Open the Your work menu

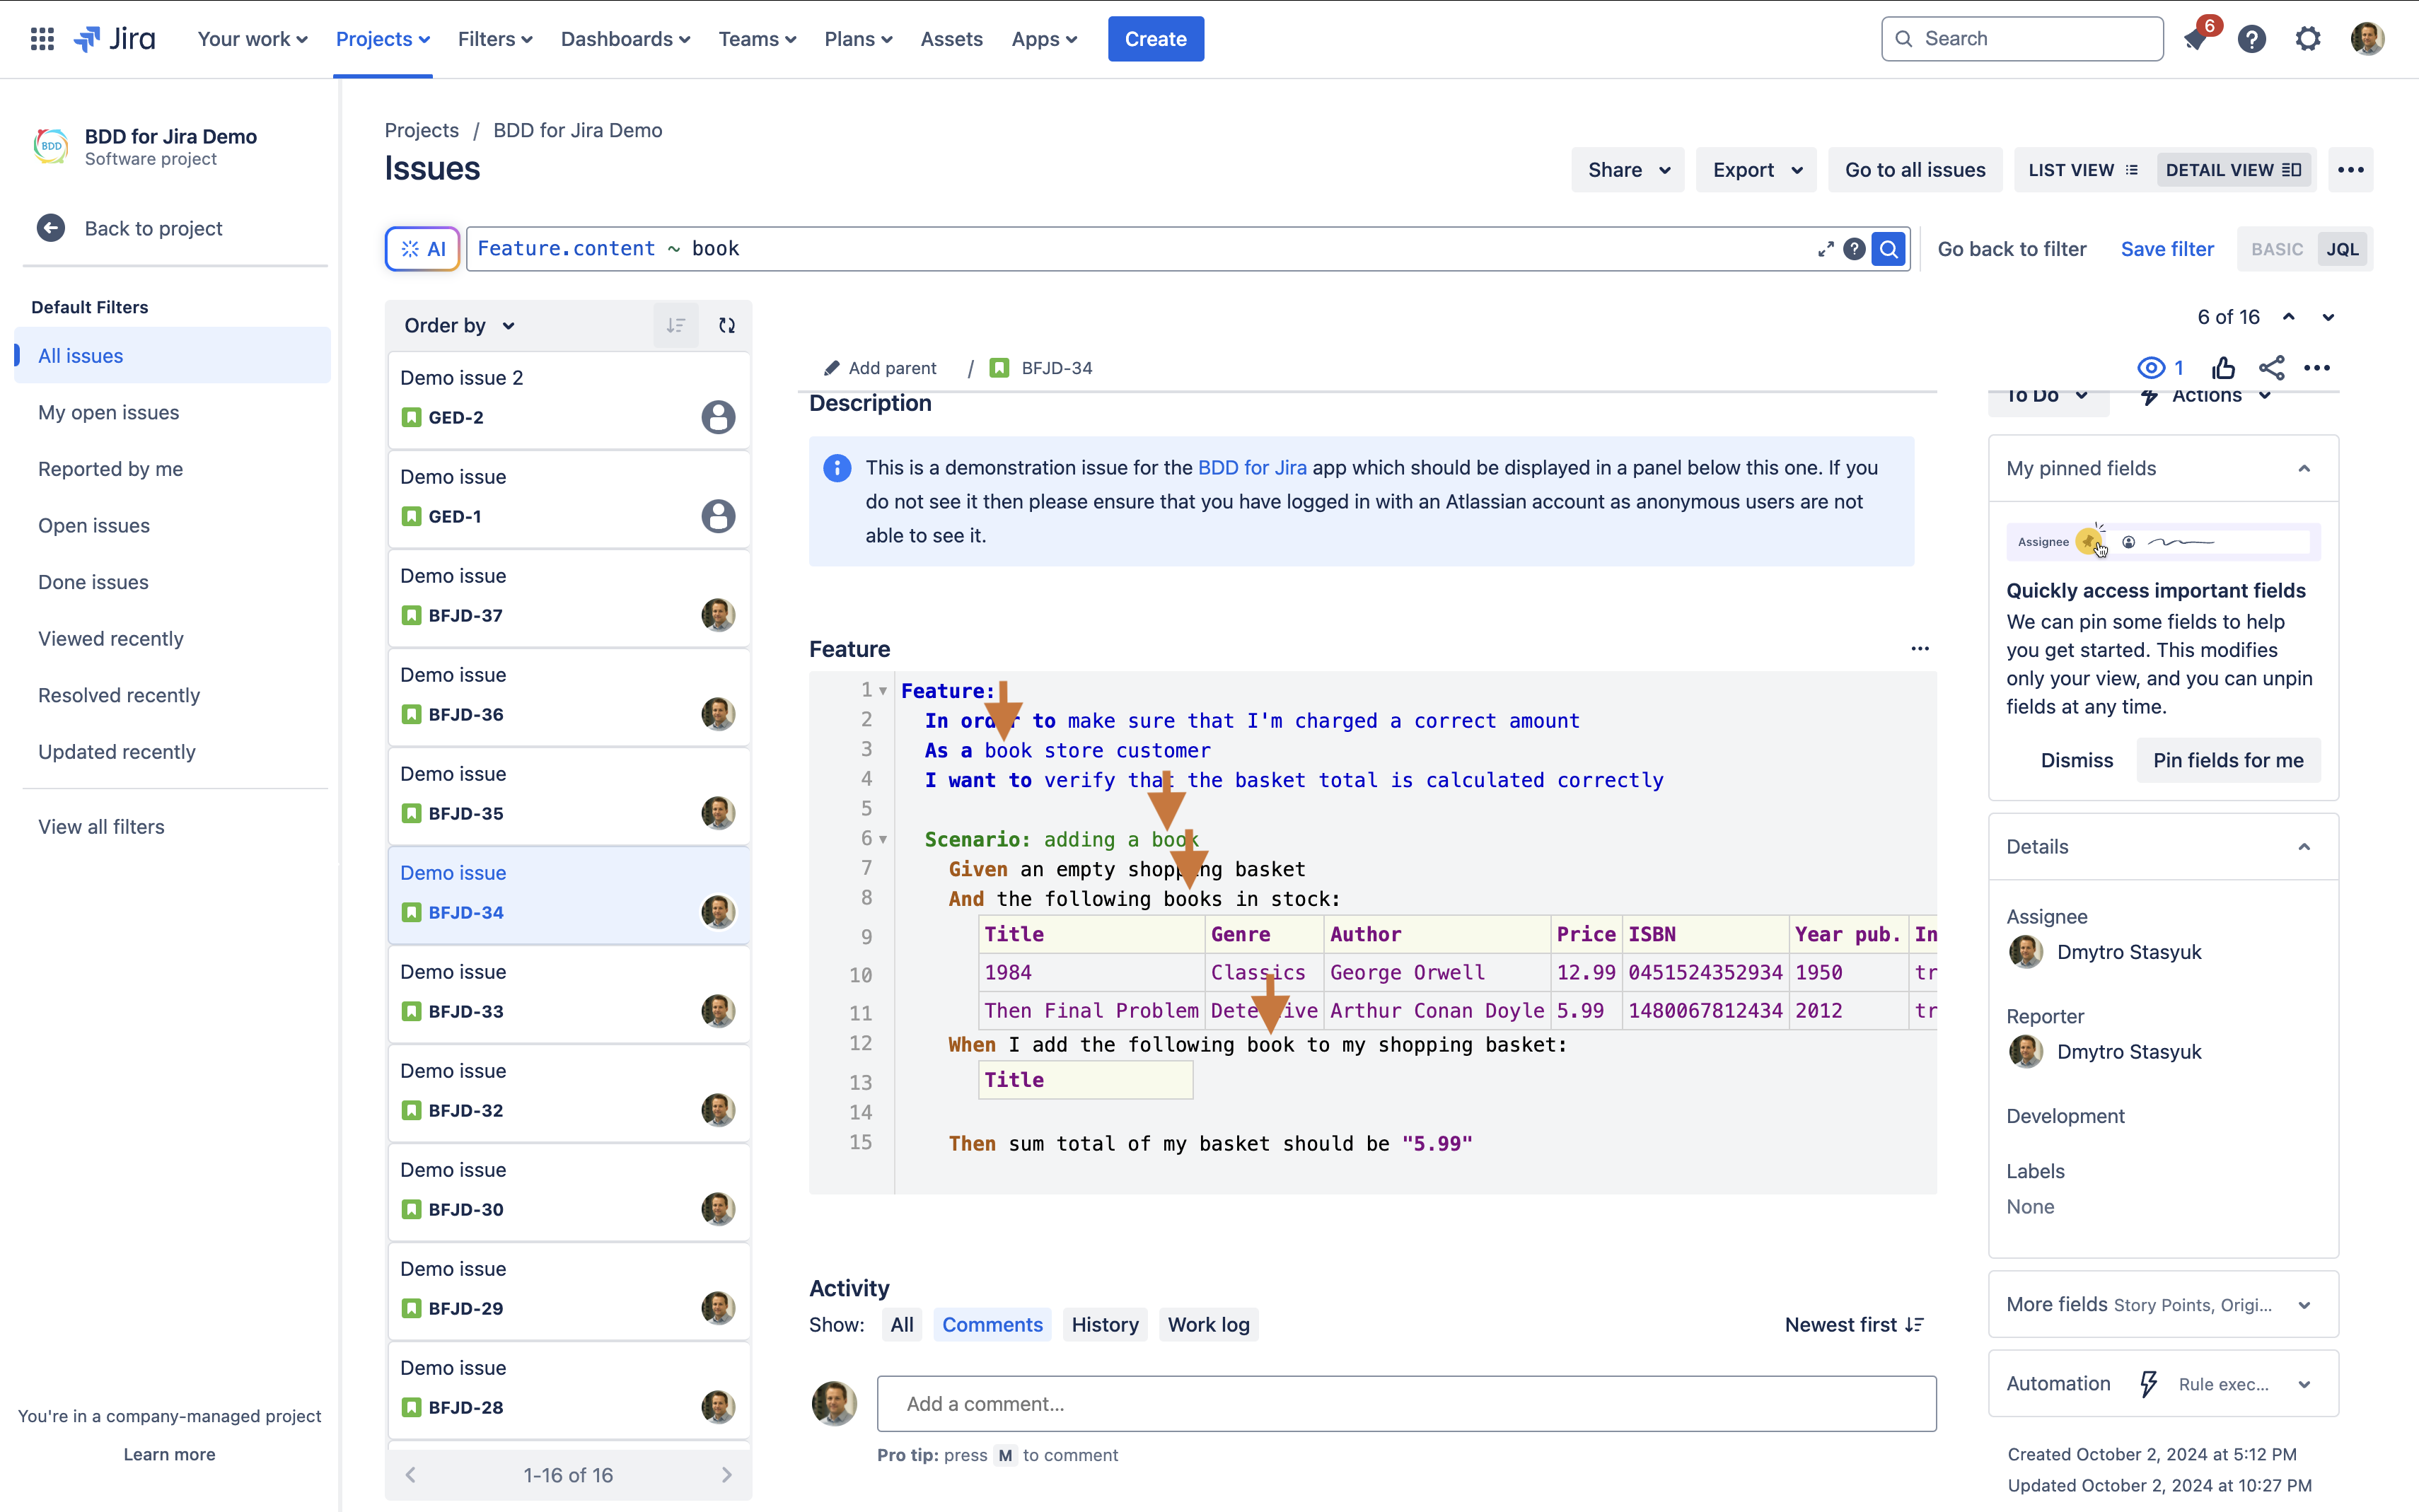[252, 39]
